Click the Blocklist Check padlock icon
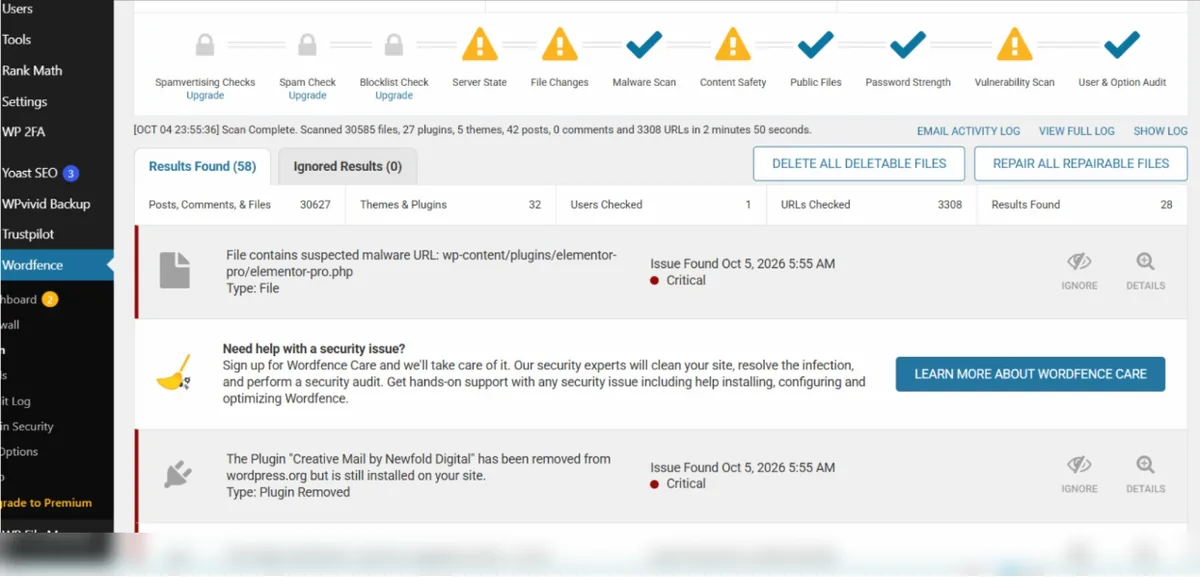This screenshot has height=577, width=1200. coord(394,45)
